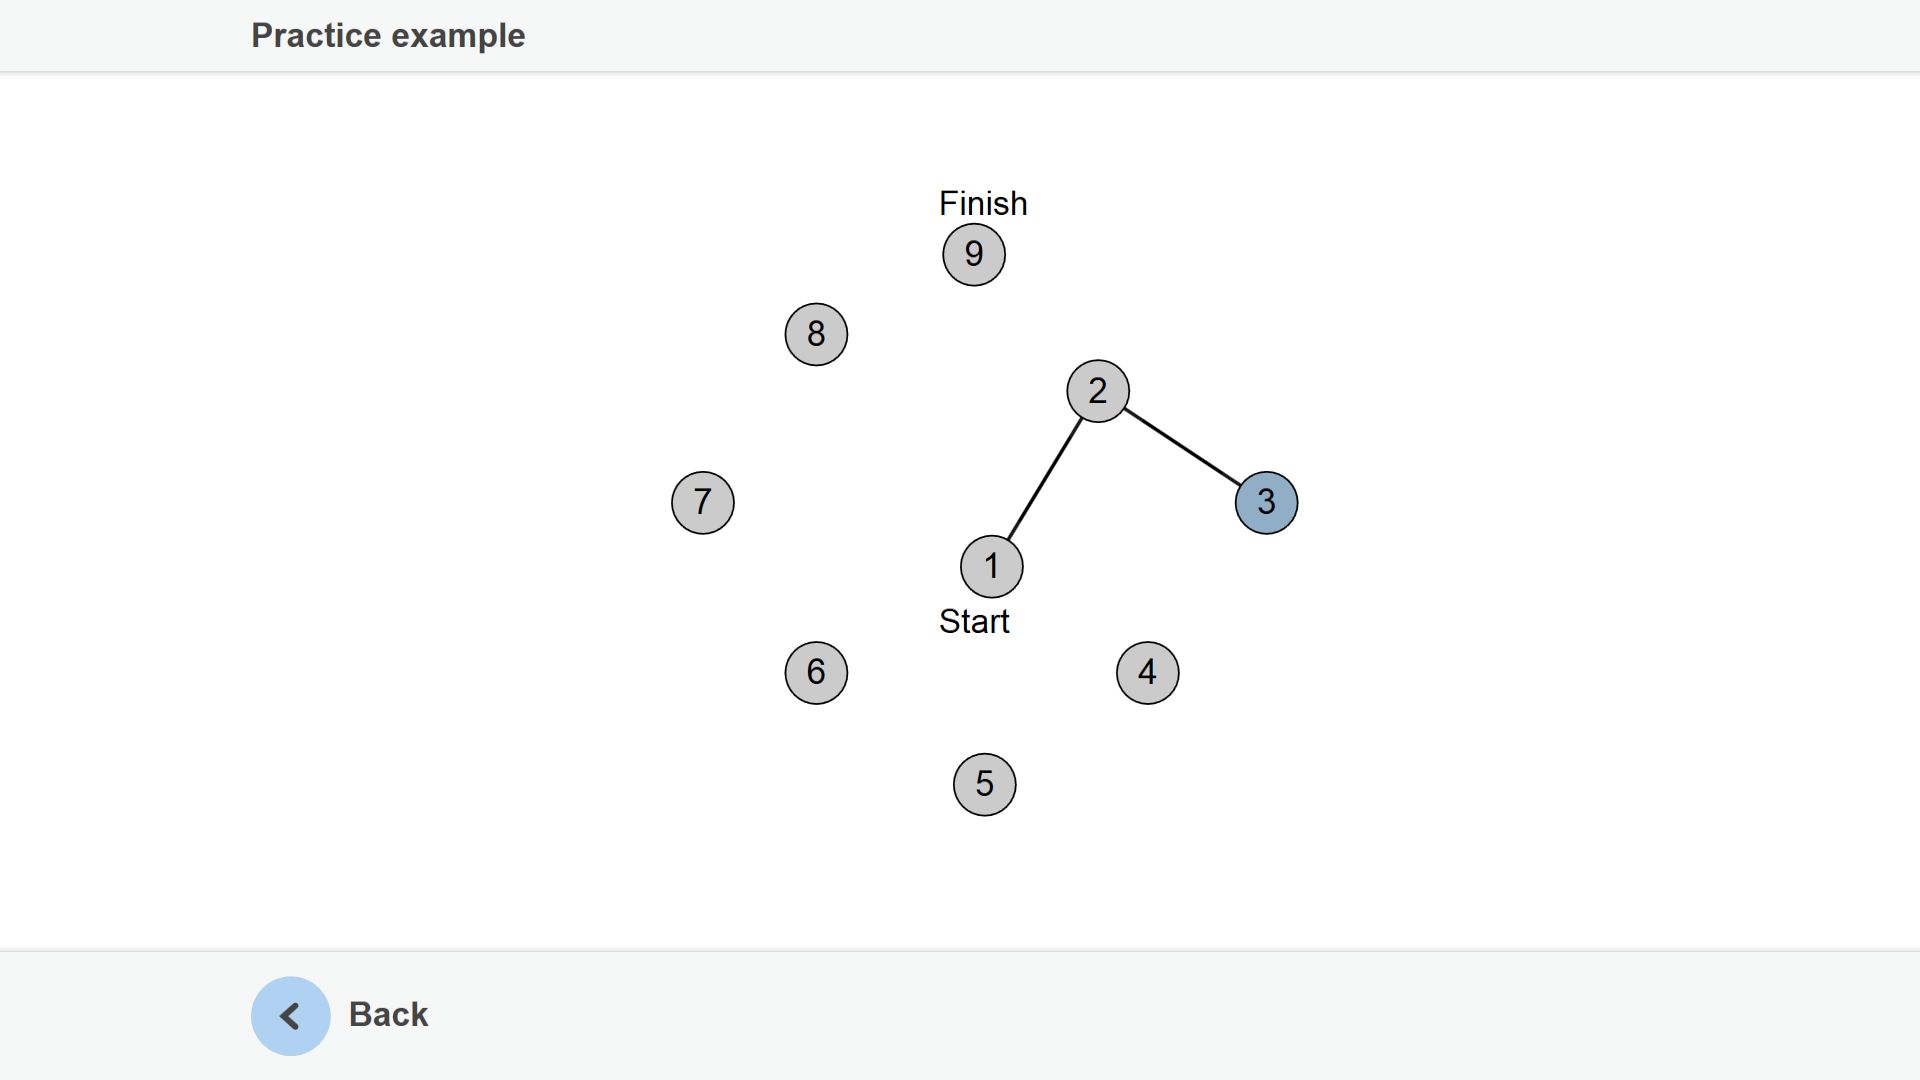Click the line connecting circles 1 and 2
The width and height of the screenshot is (1920, 1080).
point(1045,479)
